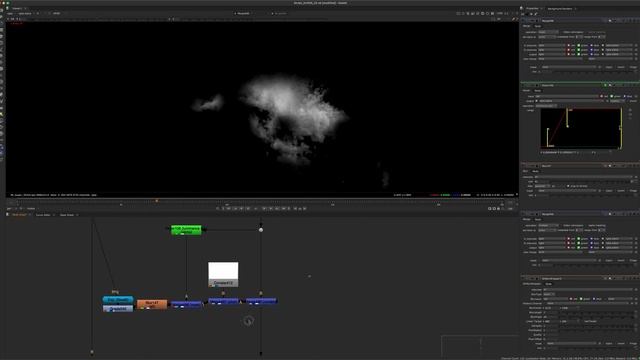This screenshot has height=360, width=640.
Task: Toggle green in top Merge panel's second channel row
Action: 579,50
